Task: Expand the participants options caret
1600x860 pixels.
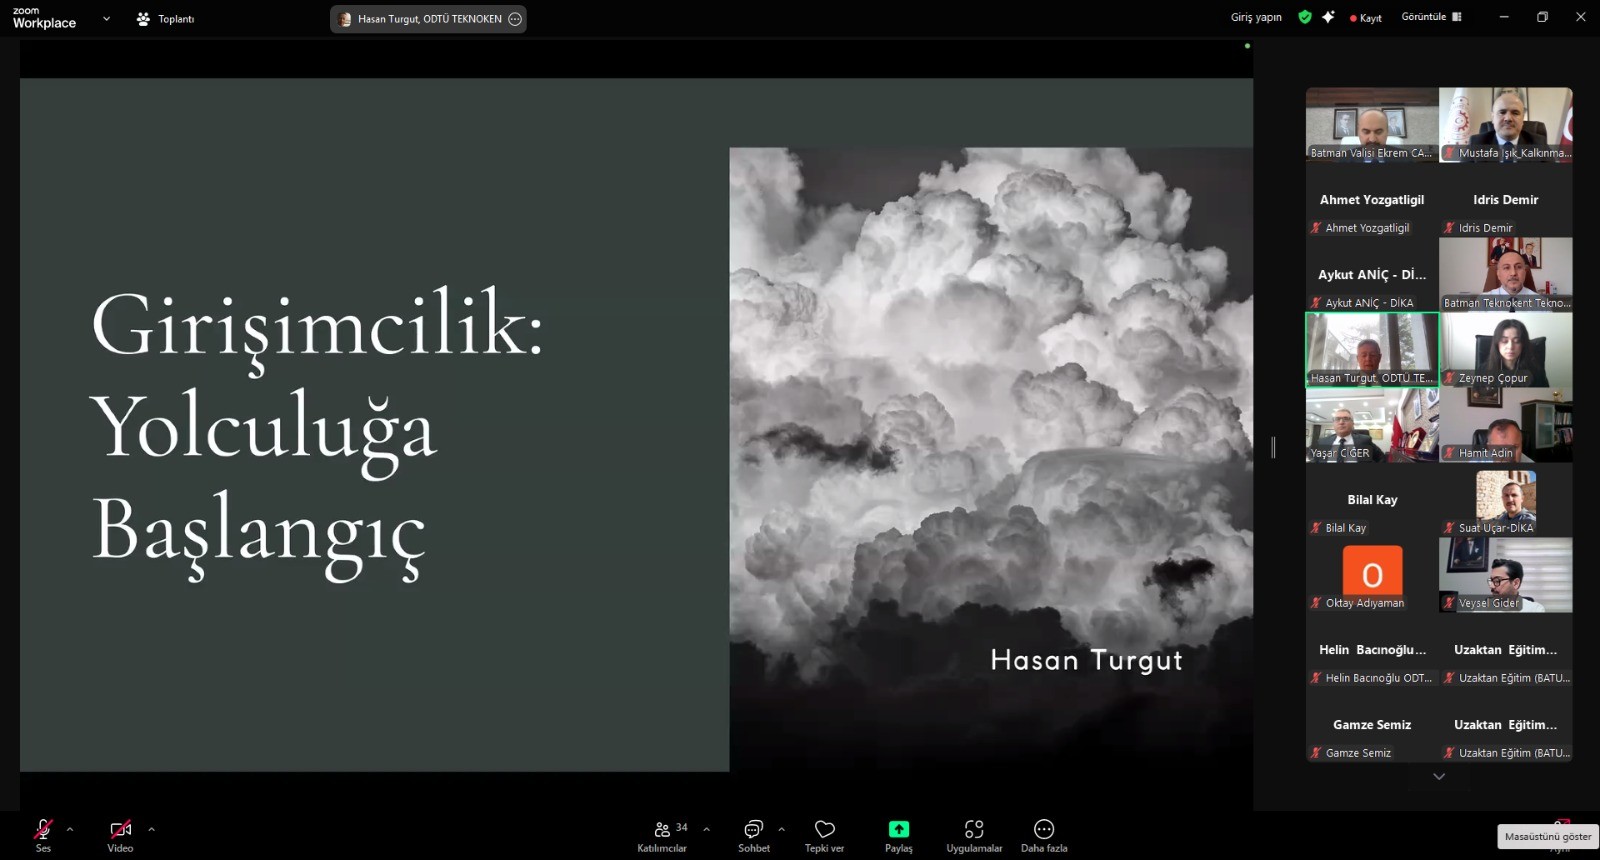Action: point(707,829)
